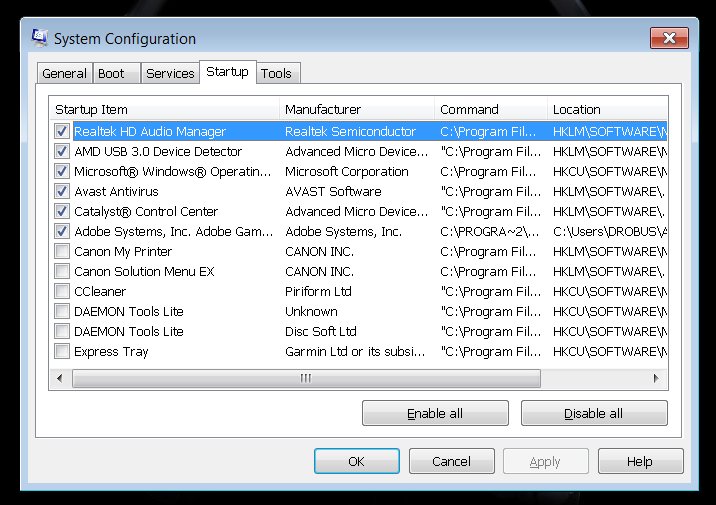Switch to the General tab
This screenshot has width=716, height=505.
point(64,73)
